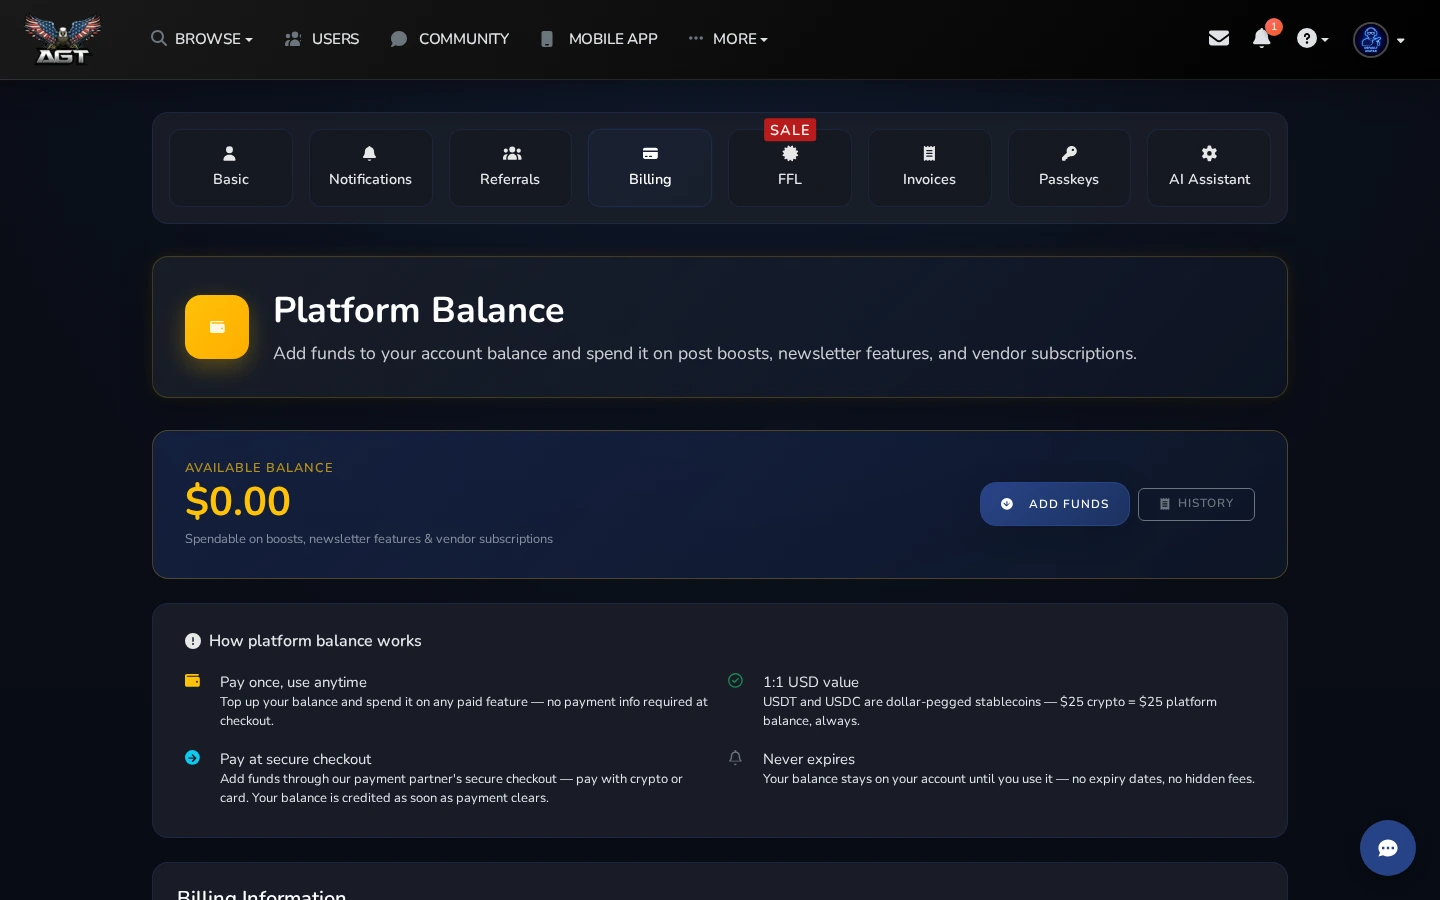Switch to the Passkeys tab
This screenshot has height=900, width=1440.
[x=1069, y=168]
